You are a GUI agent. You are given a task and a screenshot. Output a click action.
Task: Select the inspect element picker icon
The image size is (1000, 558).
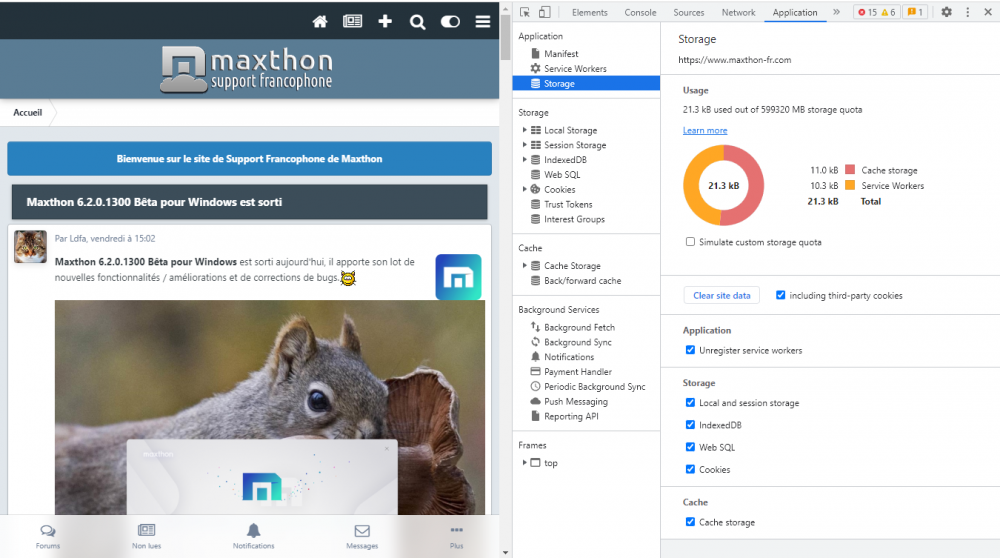[525, 12]
